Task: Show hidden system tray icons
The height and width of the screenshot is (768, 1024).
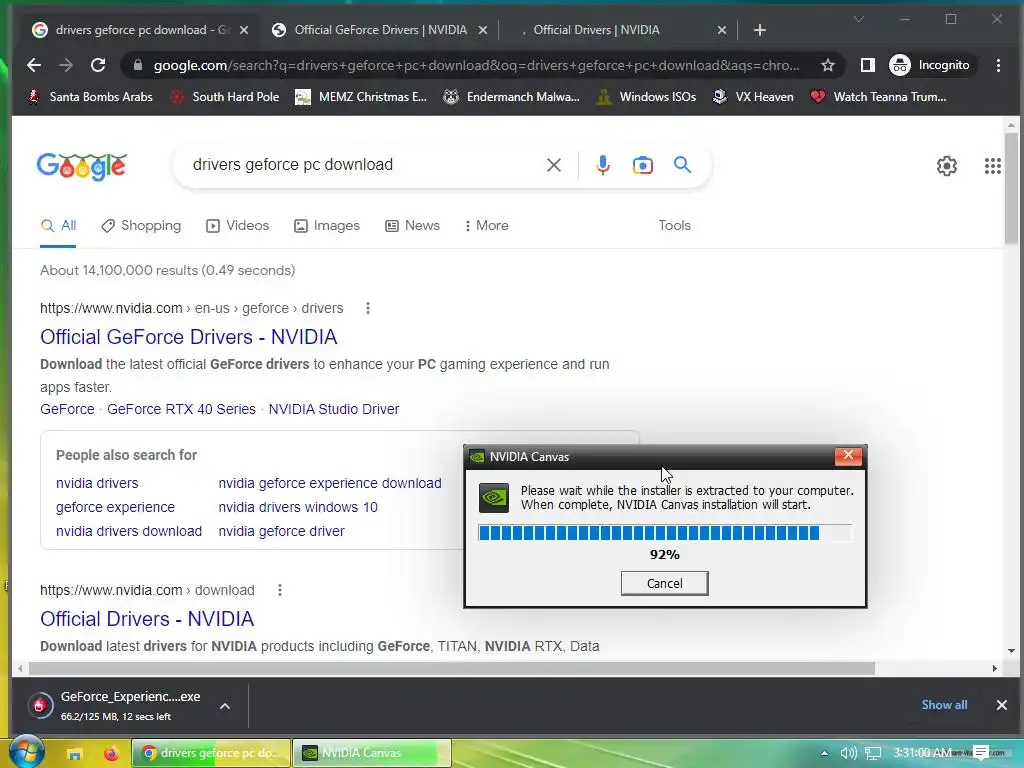Action: tap(824, 754)
